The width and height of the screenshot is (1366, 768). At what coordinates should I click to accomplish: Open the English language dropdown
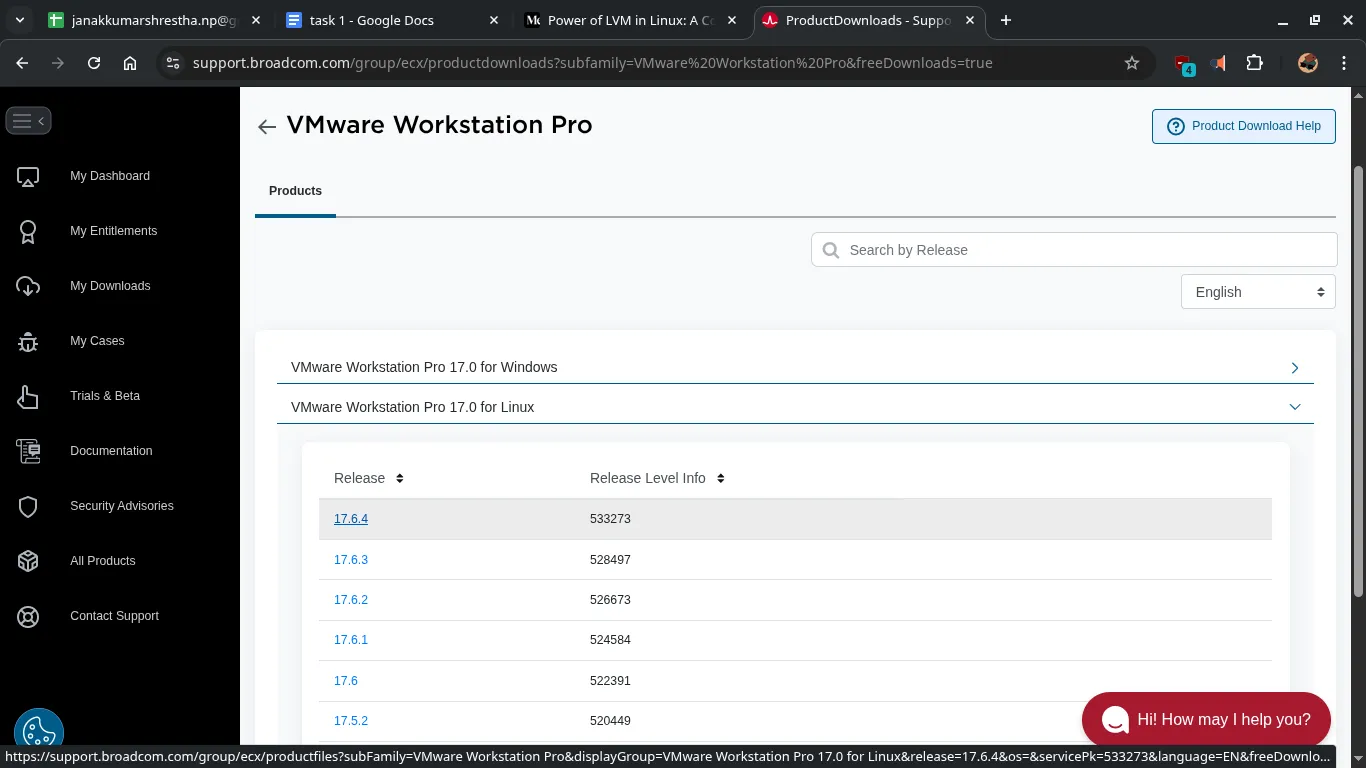click(x=1258, y=292)
